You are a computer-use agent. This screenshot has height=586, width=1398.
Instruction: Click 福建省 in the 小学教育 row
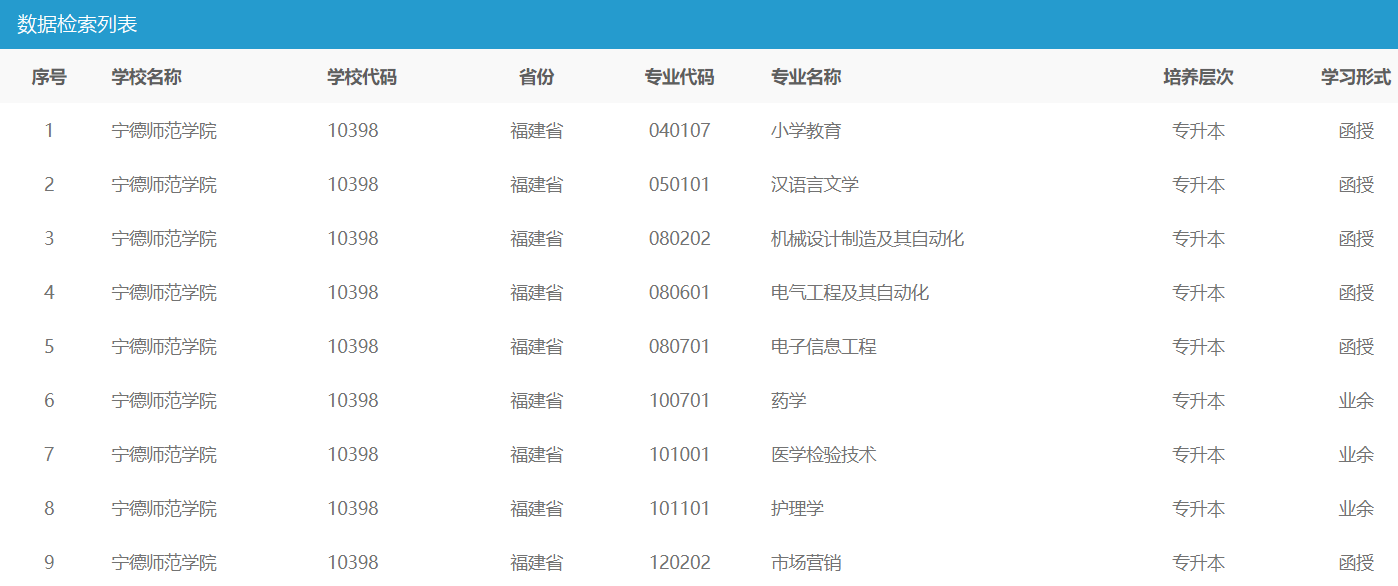pos(536,131)
